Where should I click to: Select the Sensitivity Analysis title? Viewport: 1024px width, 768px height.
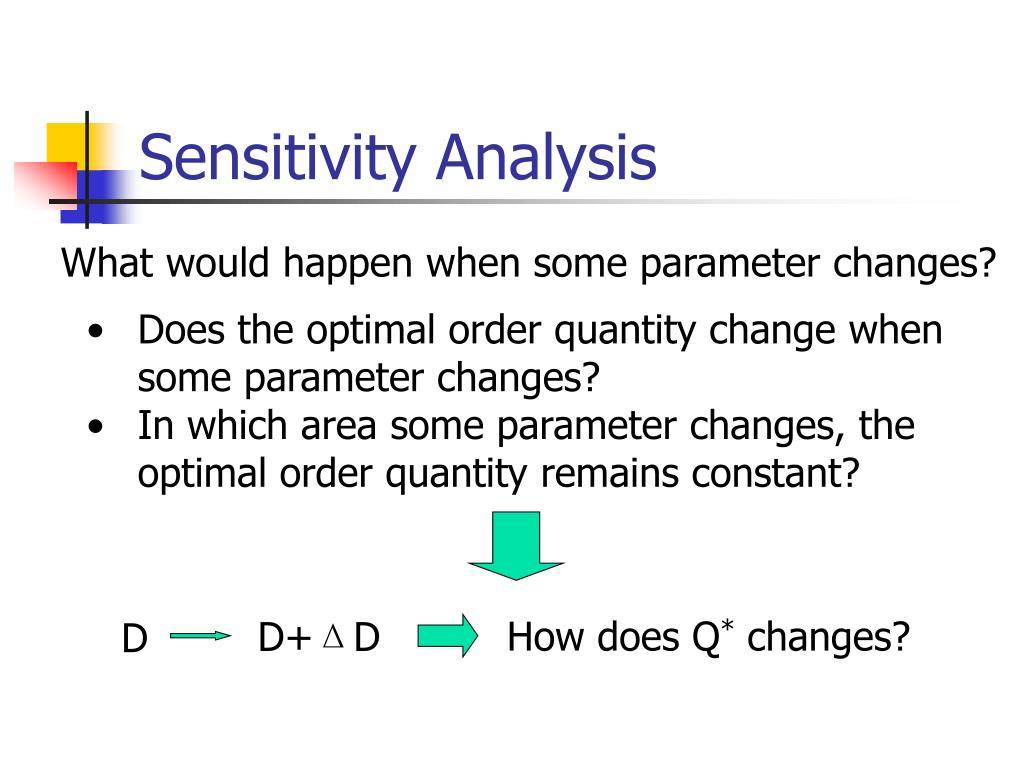coord(398,157)
